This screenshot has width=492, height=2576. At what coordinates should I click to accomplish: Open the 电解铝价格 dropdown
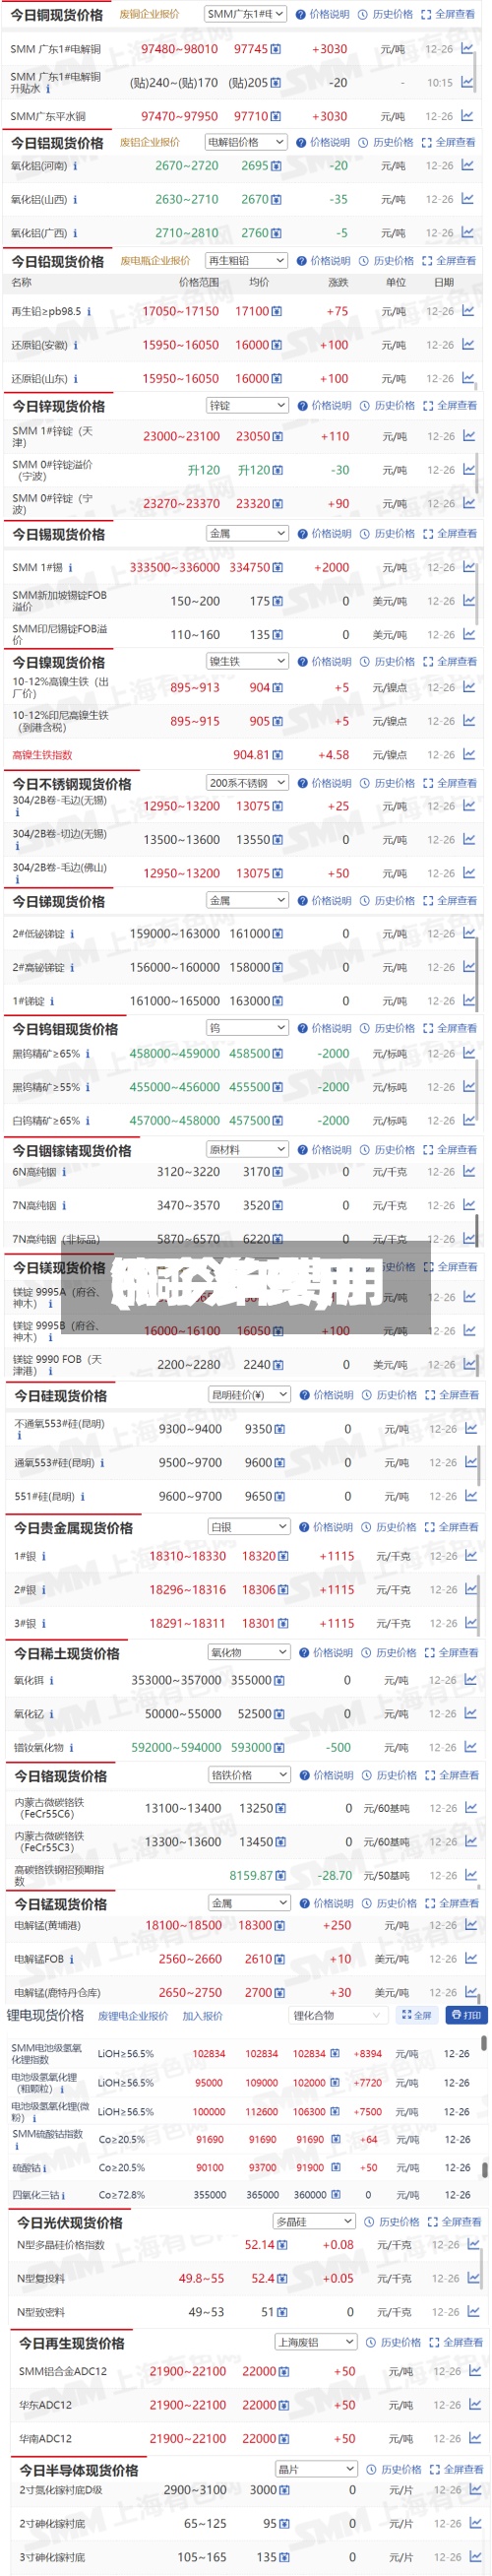click(x=245, y=143)
